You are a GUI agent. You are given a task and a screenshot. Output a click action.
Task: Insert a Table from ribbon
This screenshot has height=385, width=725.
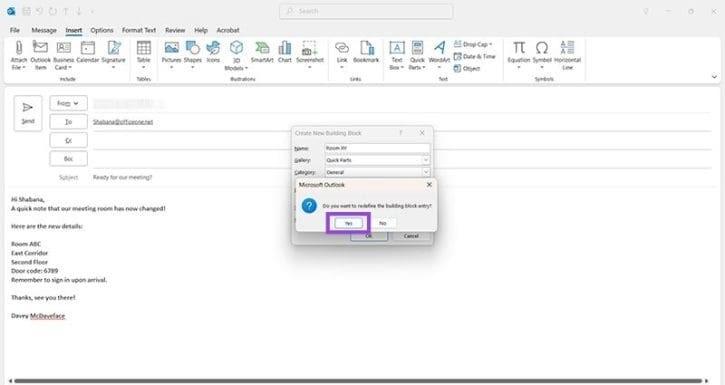click(144, 55)
